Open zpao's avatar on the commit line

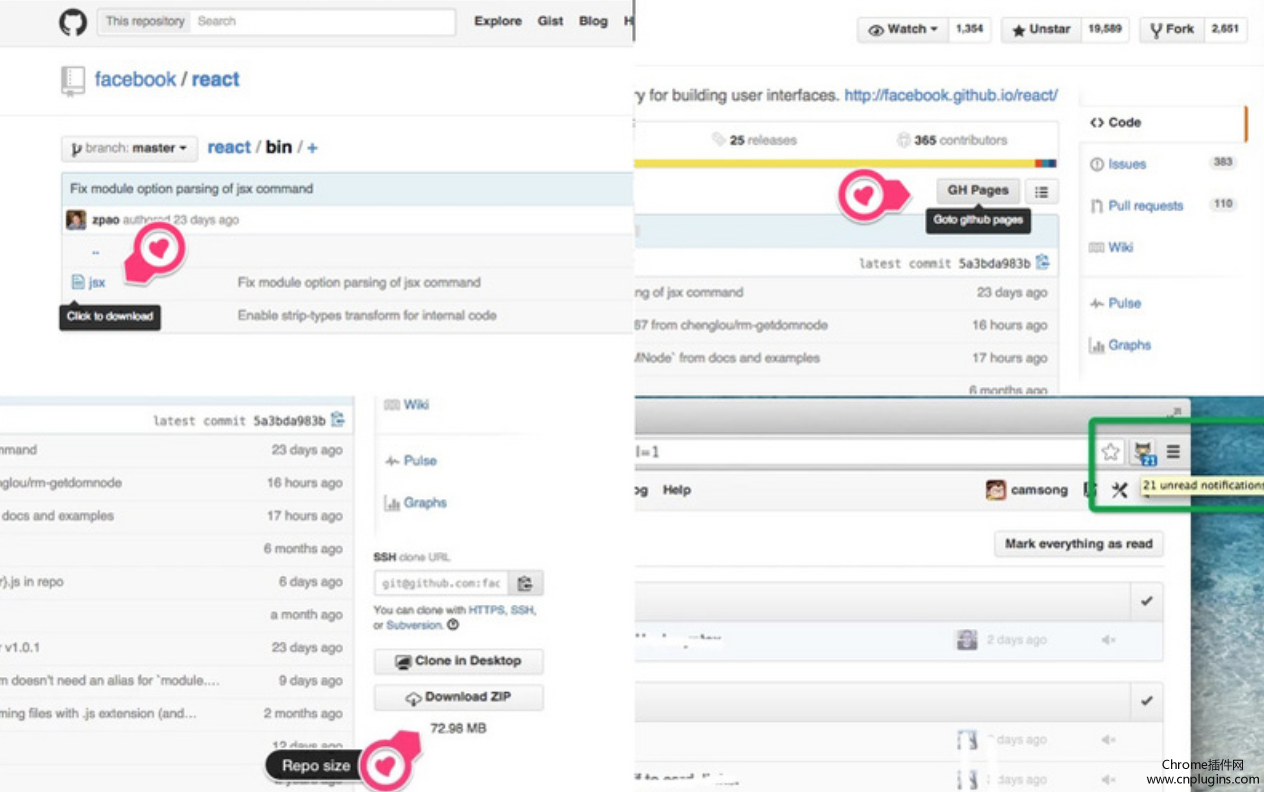75,220
